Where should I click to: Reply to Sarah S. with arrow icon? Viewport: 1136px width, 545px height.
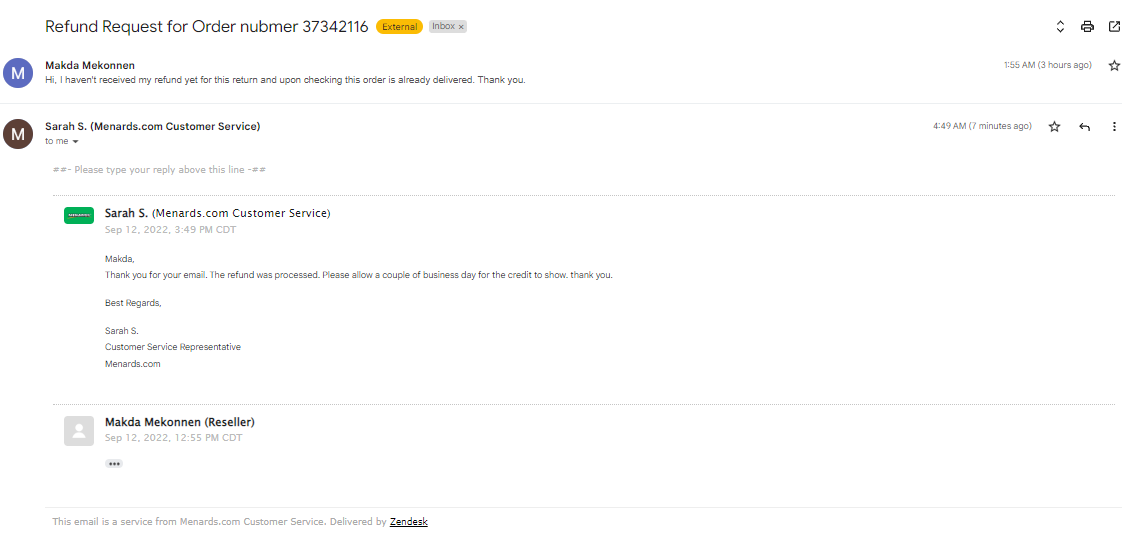[1085, 127]
